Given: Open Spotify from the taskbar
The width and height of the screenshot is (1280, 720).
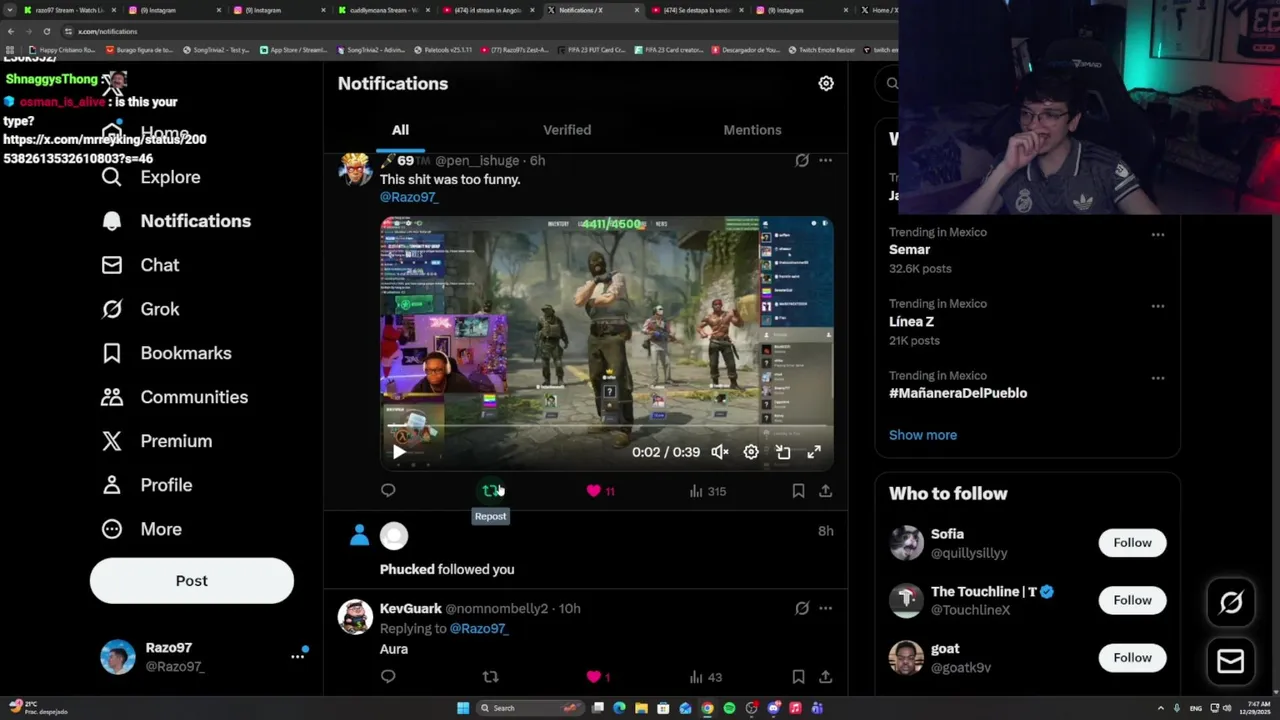Looking at the screenshot, I should point(729,708).
